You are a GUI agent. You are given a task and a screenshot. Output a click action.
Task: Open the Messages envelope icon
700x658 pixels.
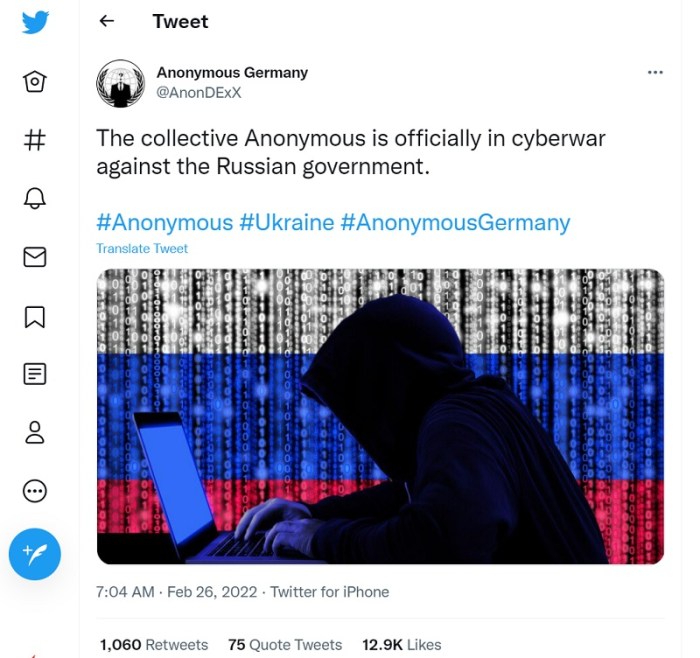pyautogui.click(x=35, y=257)
